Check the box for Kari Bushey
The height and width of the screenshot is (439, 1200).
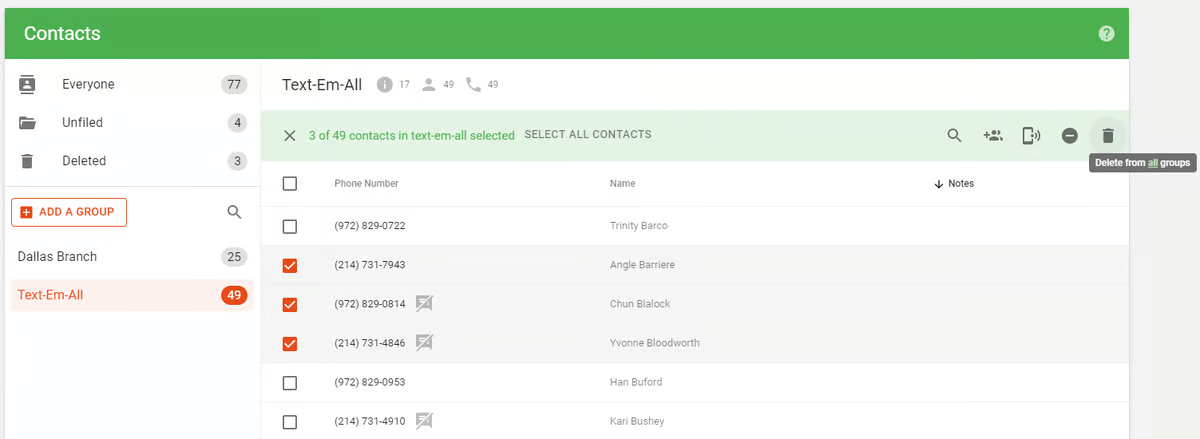[x=290, y=421]
